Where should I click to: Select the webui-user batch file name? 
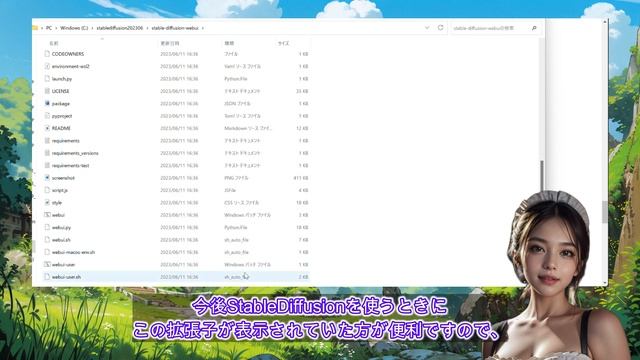click(63, 264)
